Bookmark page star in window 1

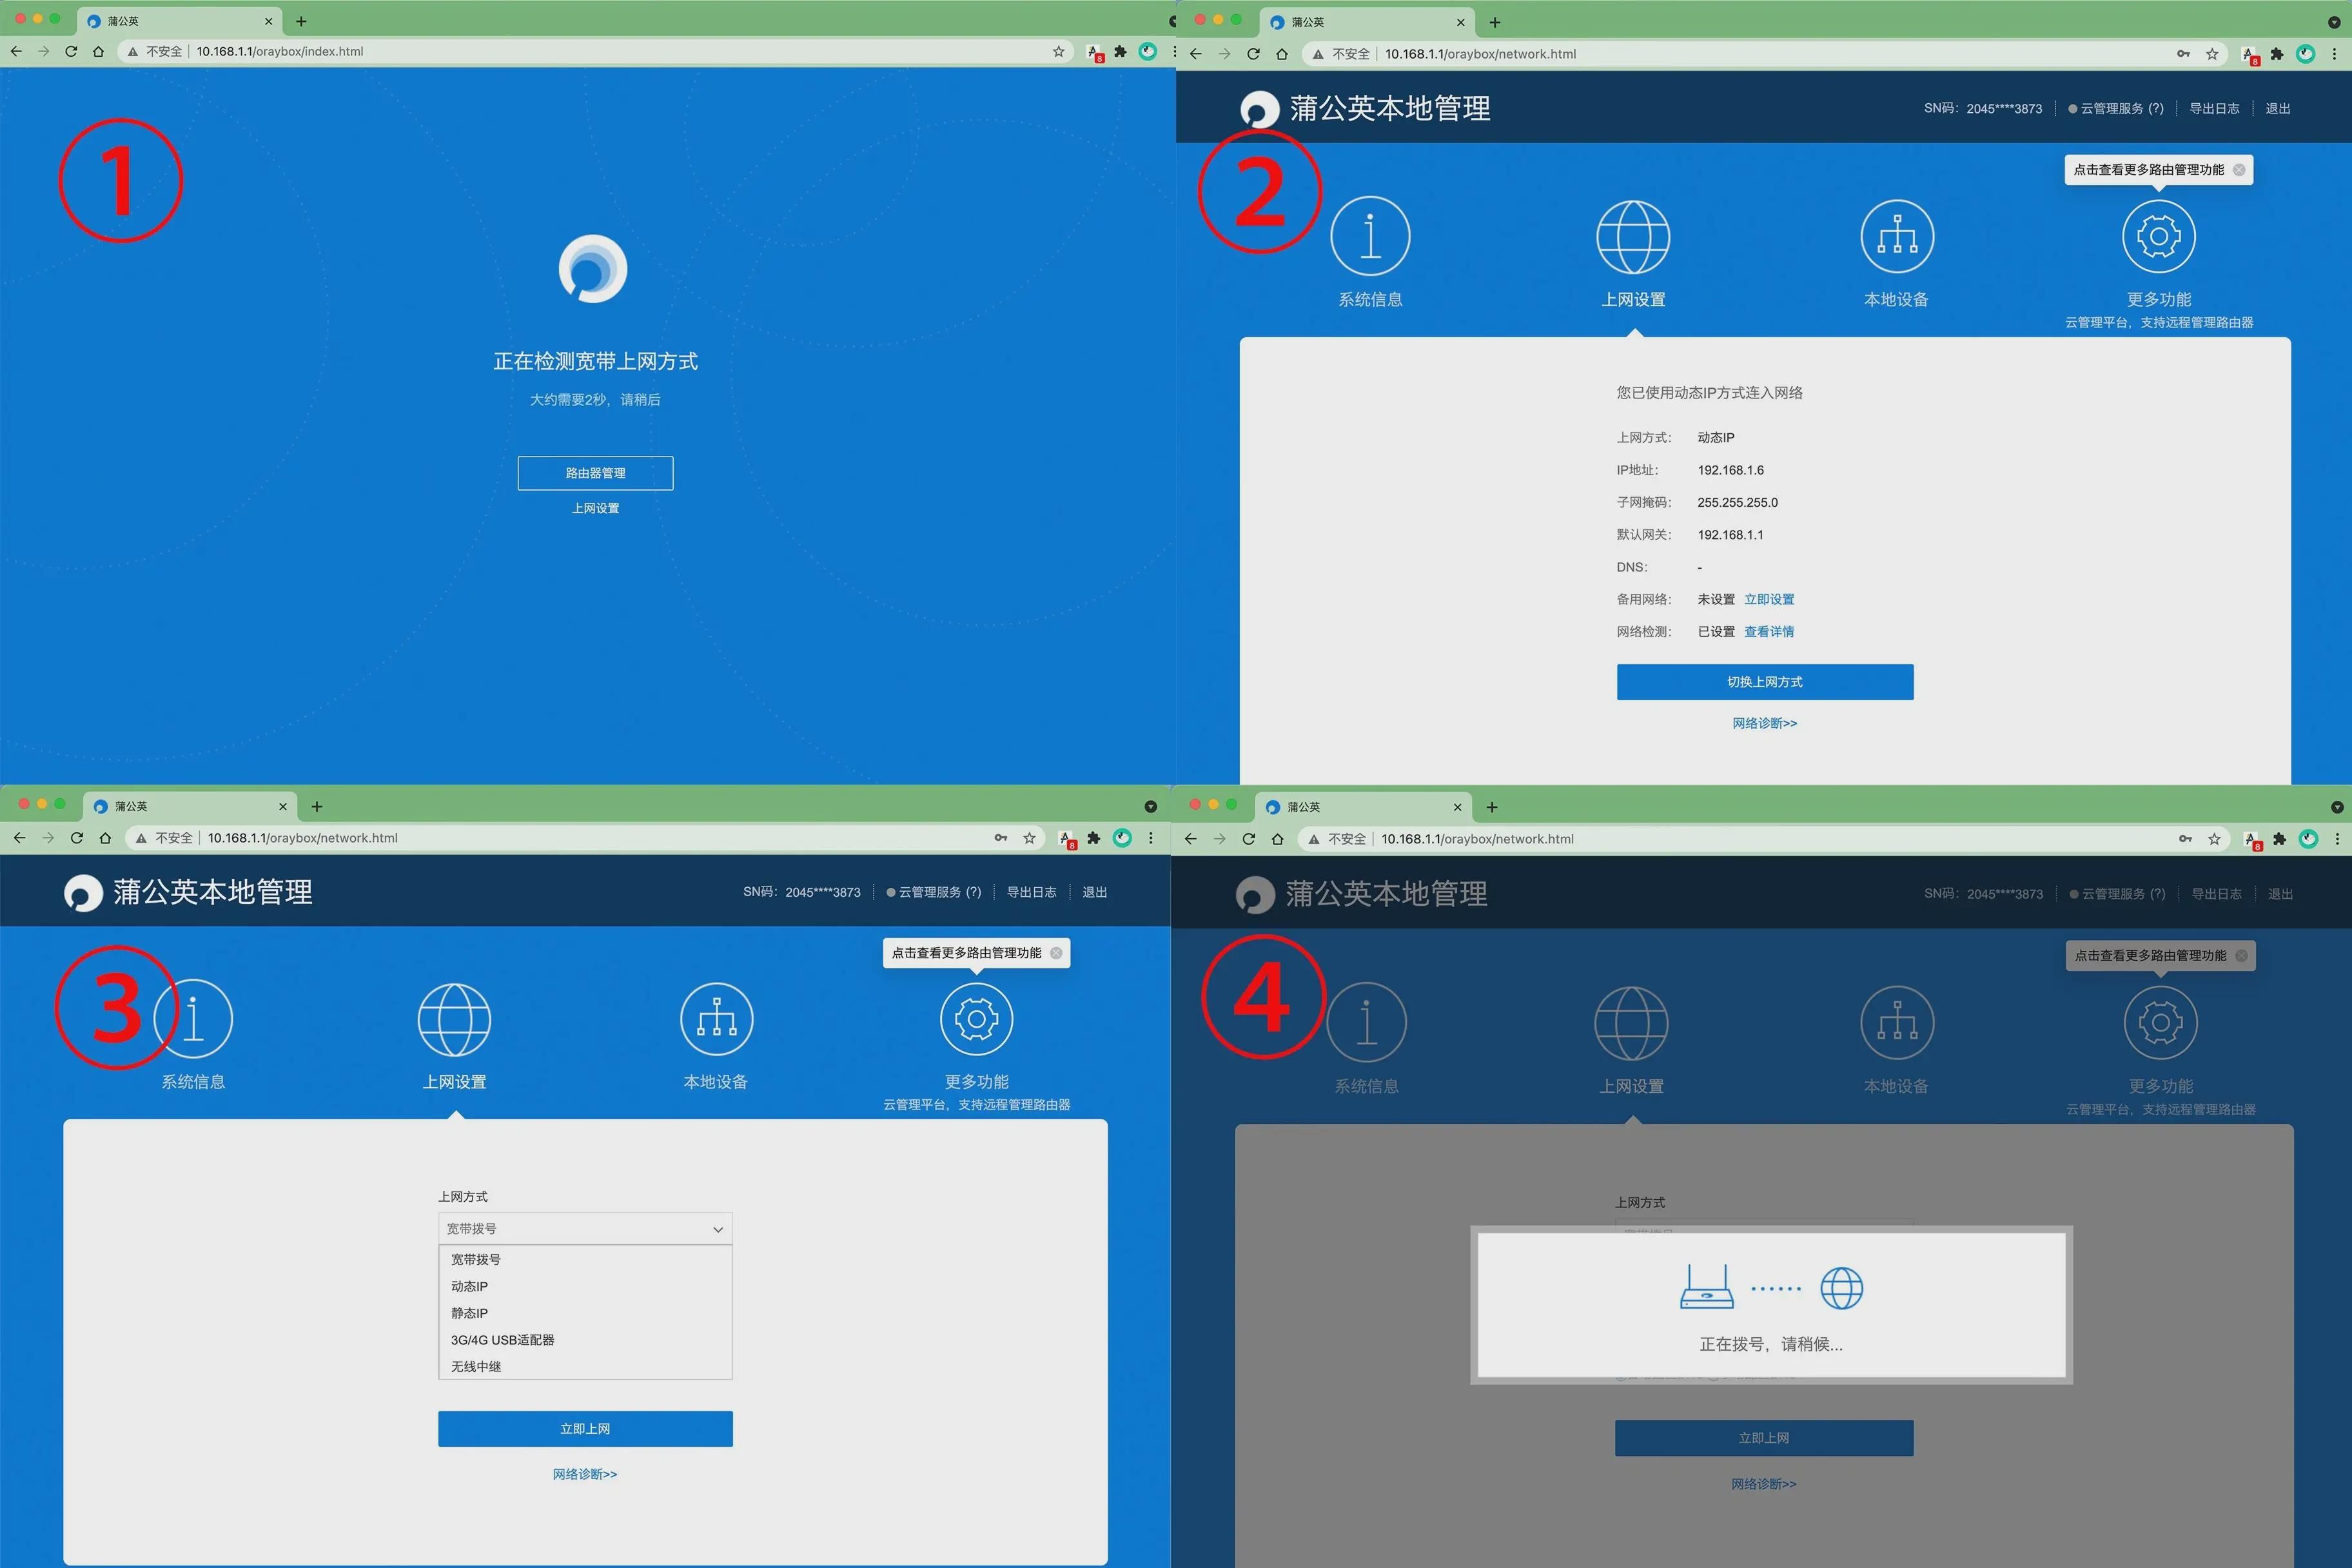click(1058, 51)
